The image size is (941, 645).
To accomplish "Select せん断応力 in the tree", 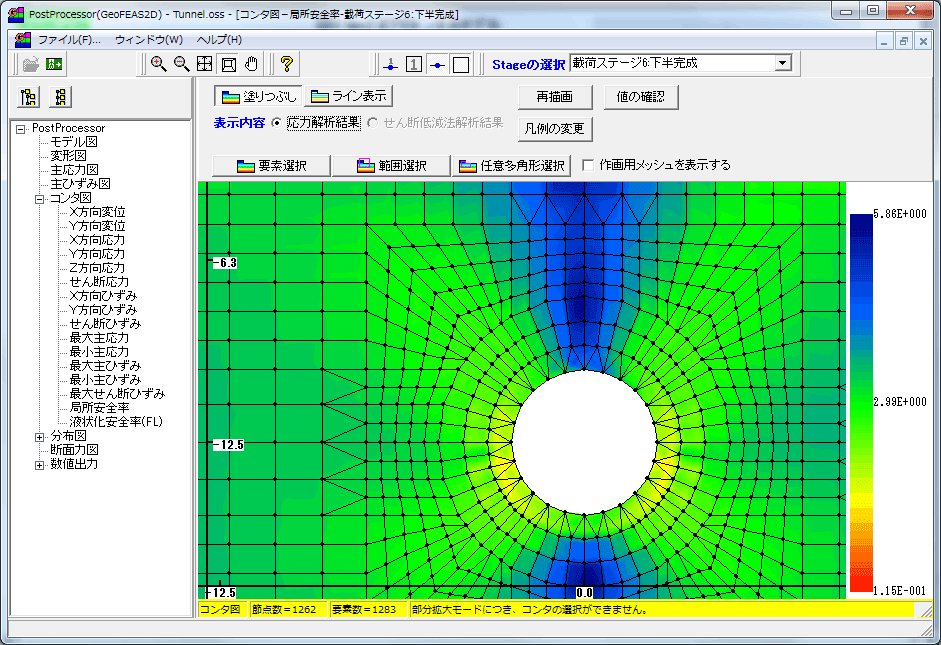I will click(99, 282).
